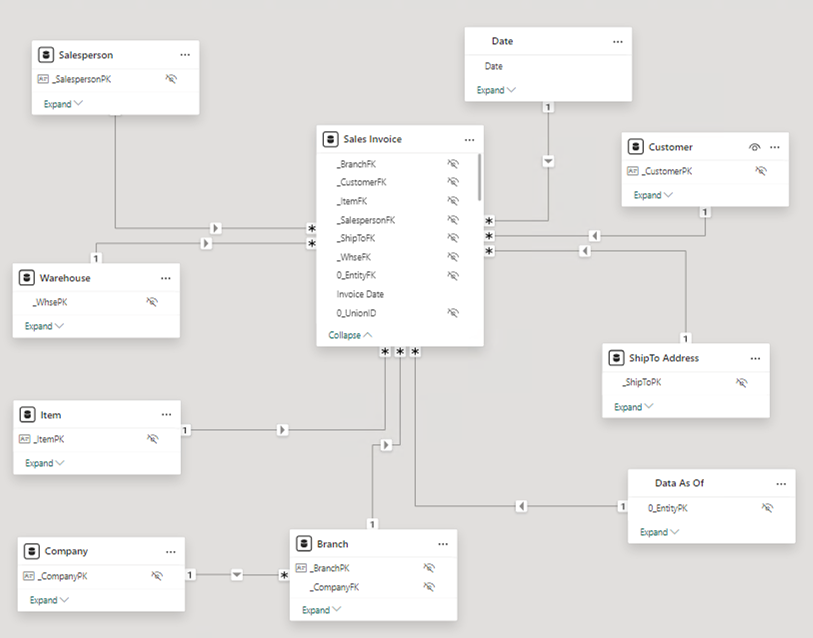Click the Salesperson table database icon
Screen dimensions: 813x638
coord(45,55)
